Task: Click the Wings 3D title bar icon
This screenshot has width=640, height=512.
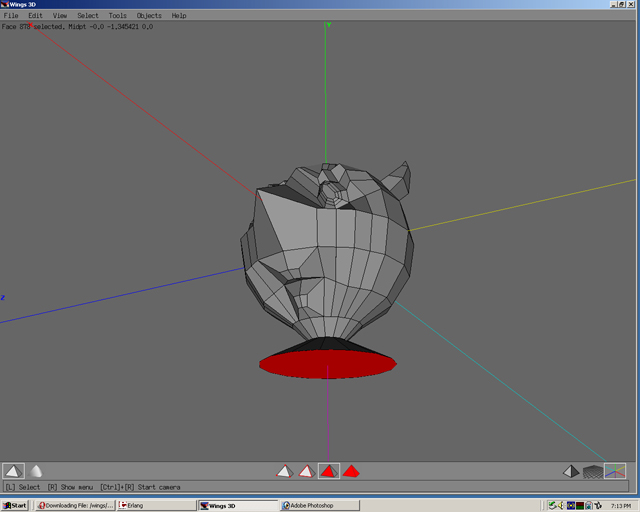Action: tap(4, 4)
